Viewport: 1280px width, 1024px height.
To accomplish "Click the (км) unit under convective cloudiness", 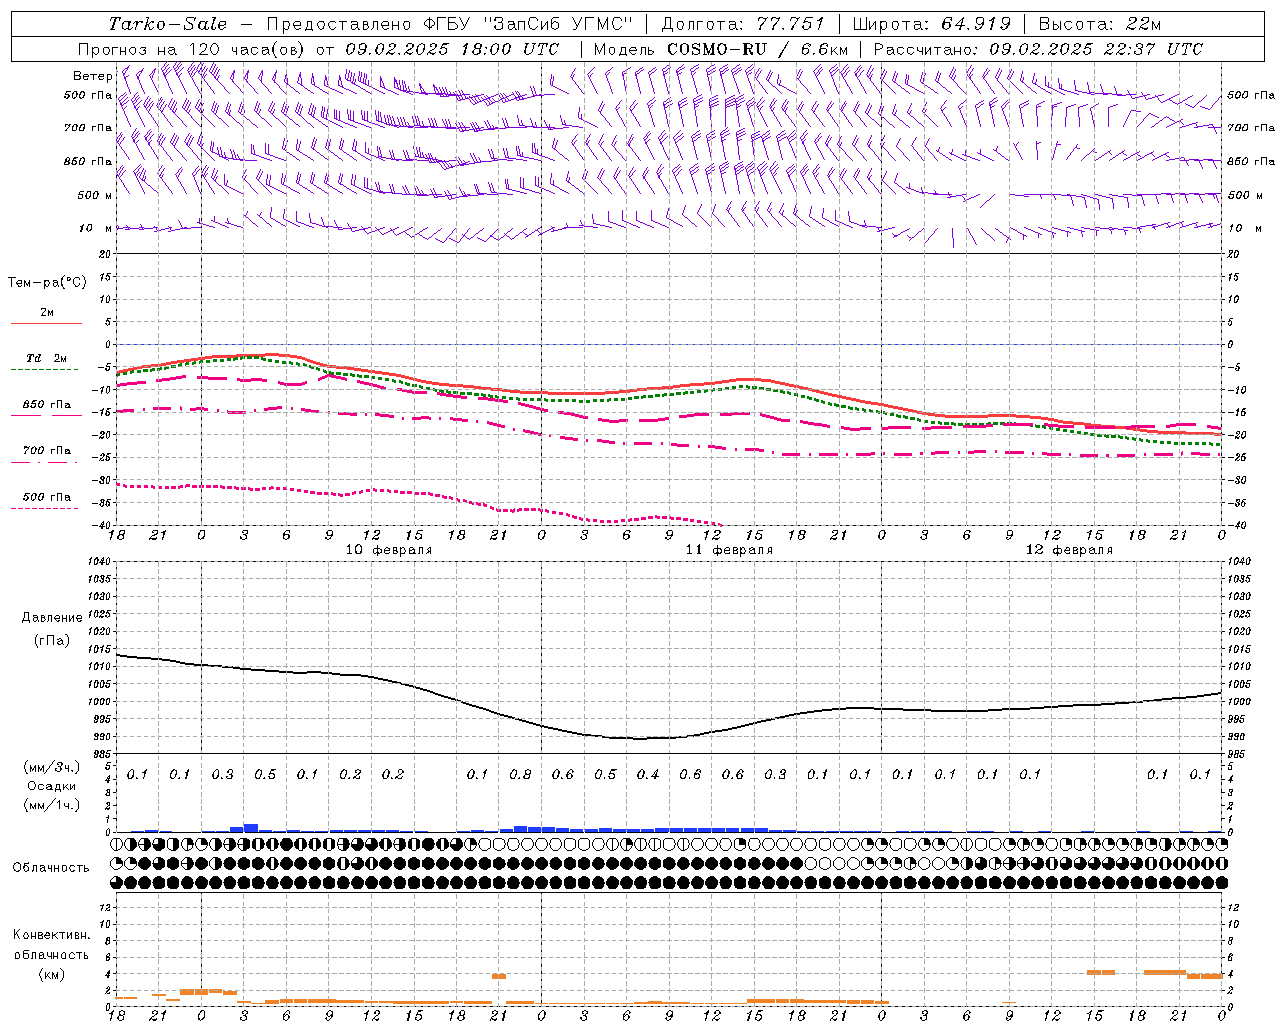I will pyautogui.click(x=51, y=974).
